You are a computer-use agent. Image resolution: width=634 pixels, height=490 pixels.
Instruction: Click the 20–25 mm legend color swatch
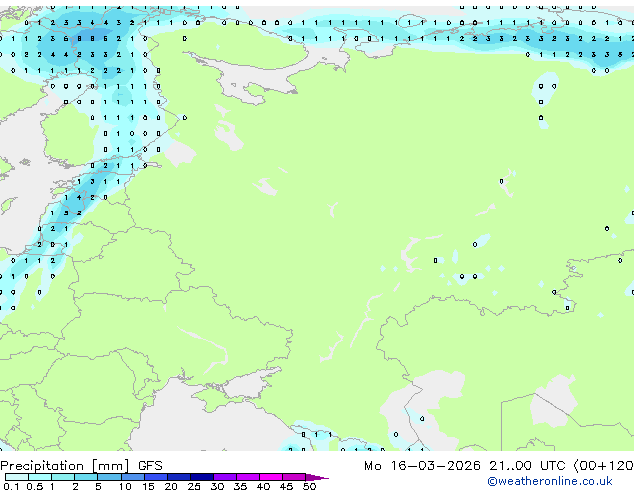tap(178, 477)
